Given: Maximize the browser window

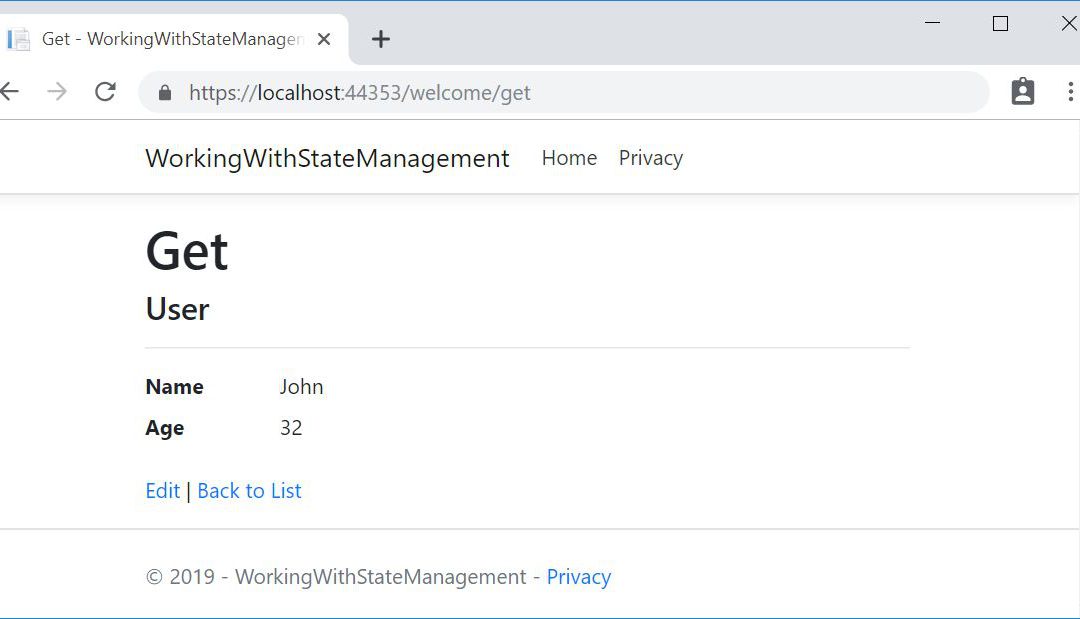Looking at the screenshot, I should tap(1000, 23).
